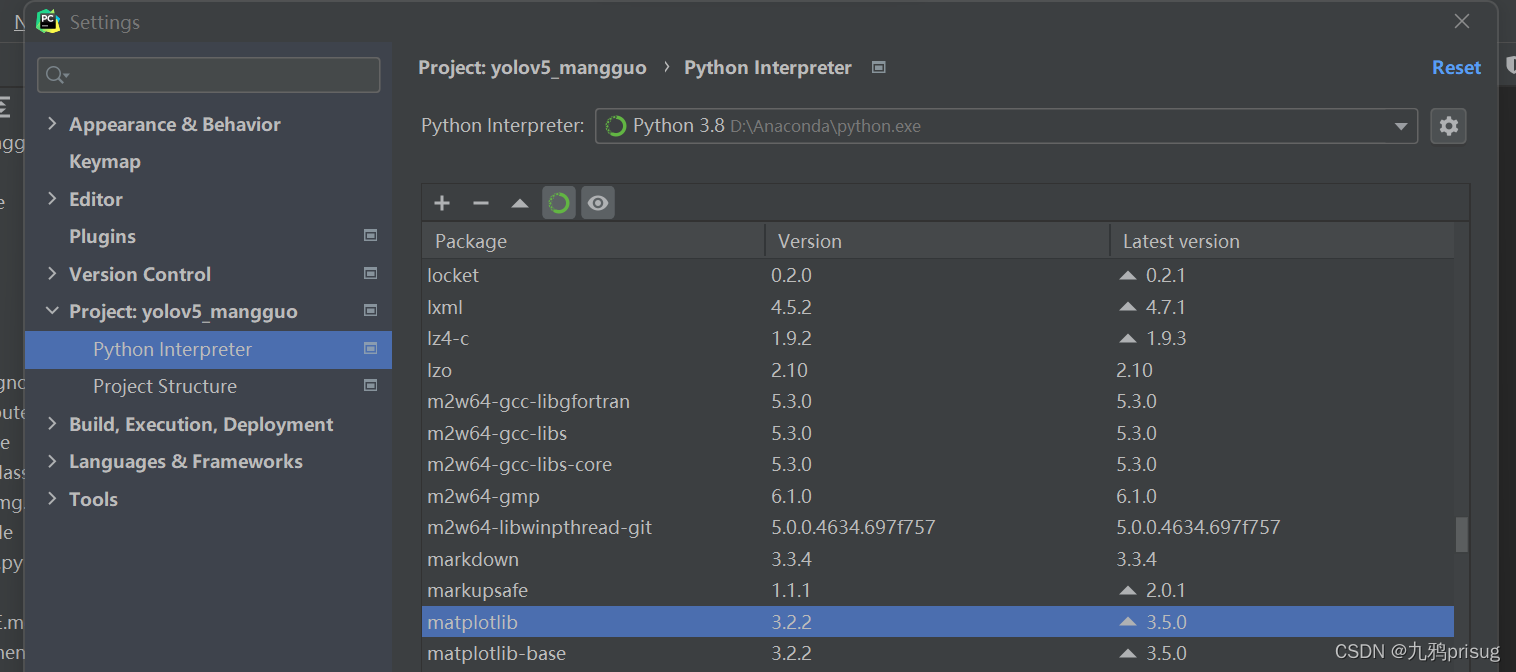Expand the Editor section

[x=53, y=199]
